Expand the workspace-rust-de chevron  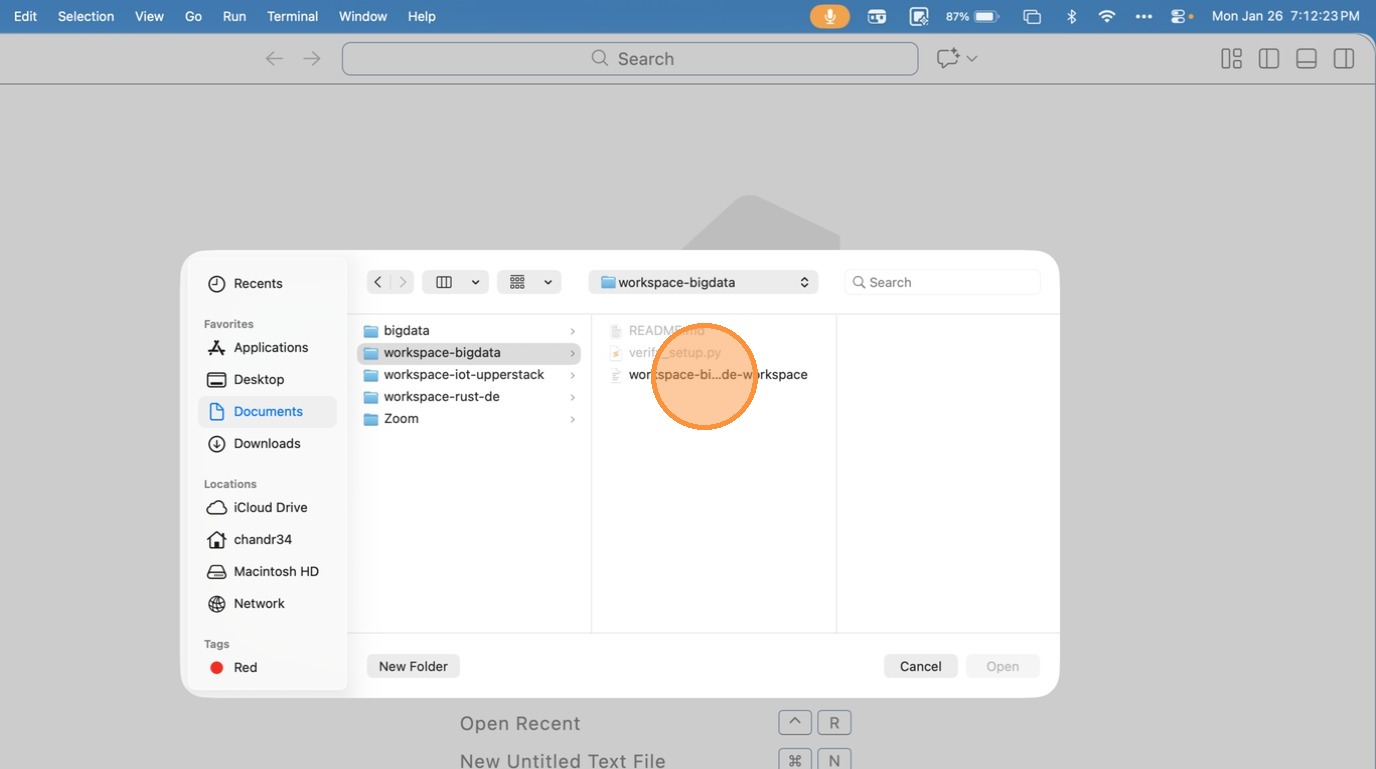click(x=572, y=397)
